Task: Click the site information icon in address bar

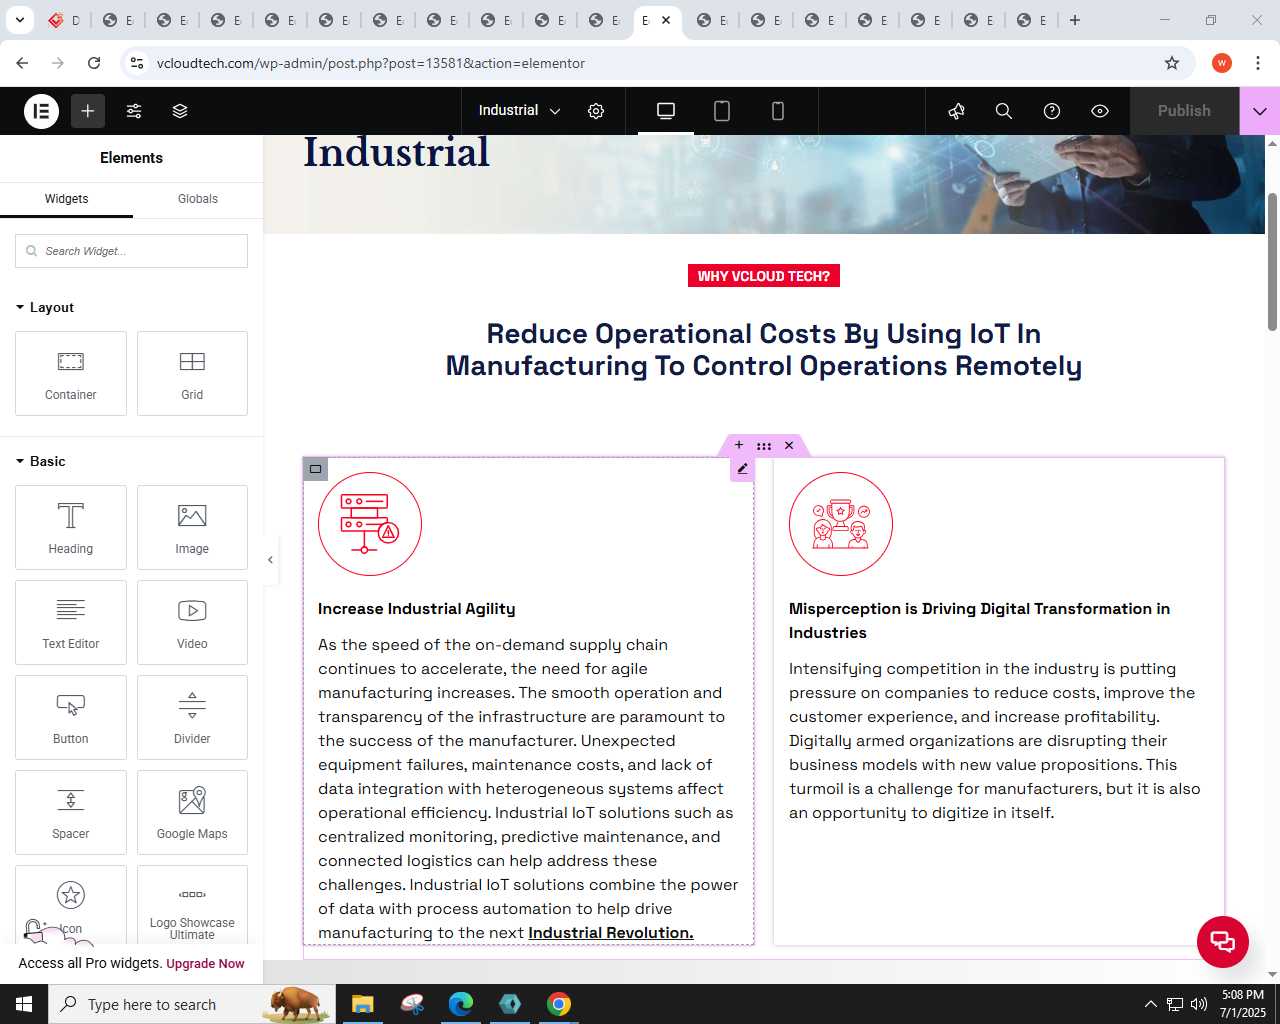Action: coord(138,63)
